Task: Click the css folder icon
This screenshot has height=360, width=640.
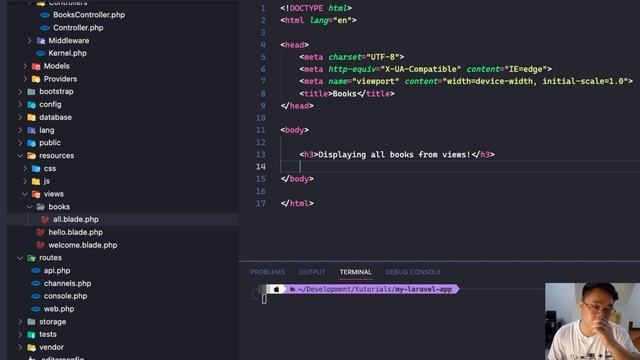Action: pyautogui.click(x=36, y=168)
